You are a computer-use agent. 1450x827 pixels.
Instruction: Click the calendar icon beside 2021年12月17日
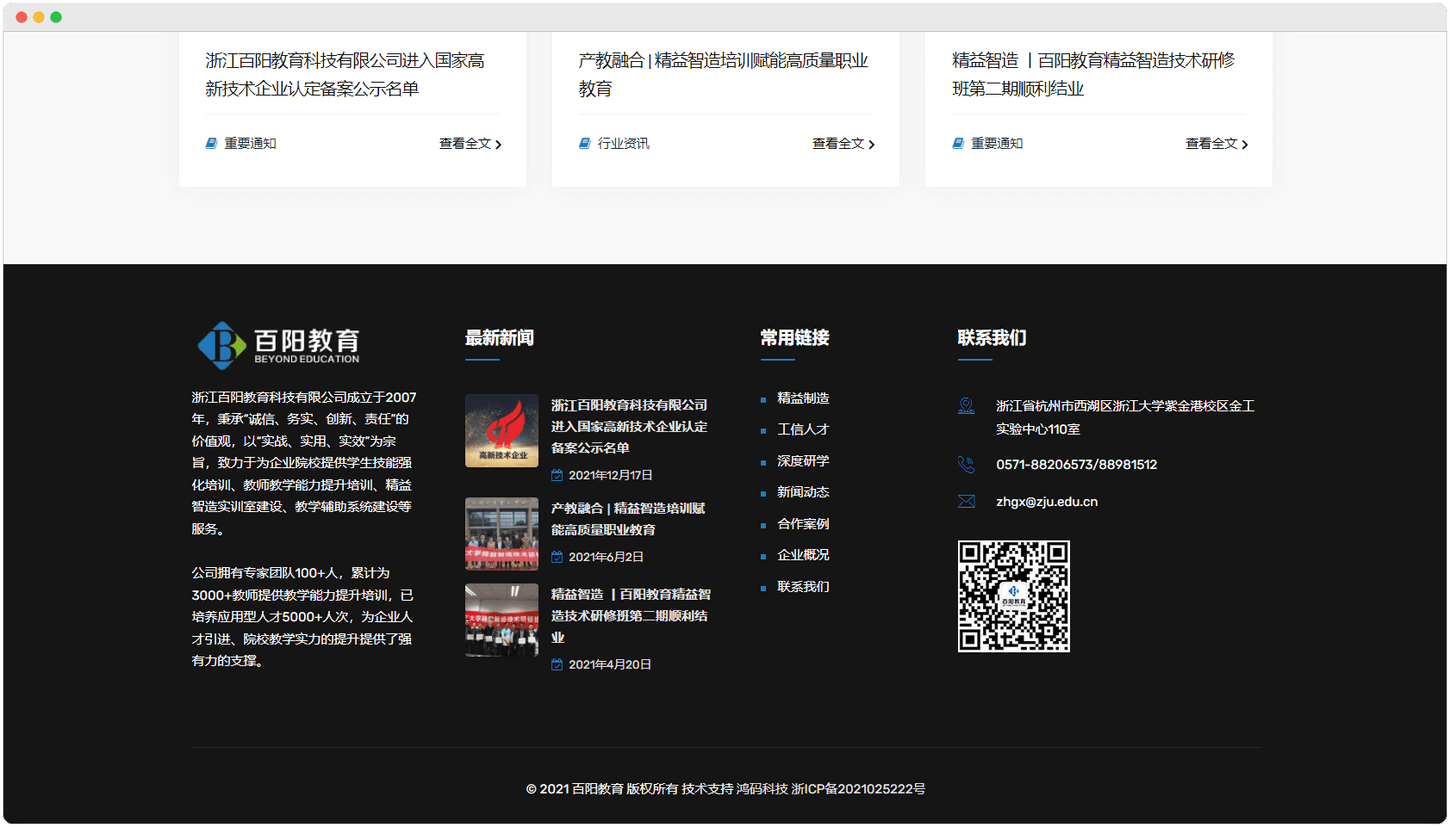[x=557, y=475]
